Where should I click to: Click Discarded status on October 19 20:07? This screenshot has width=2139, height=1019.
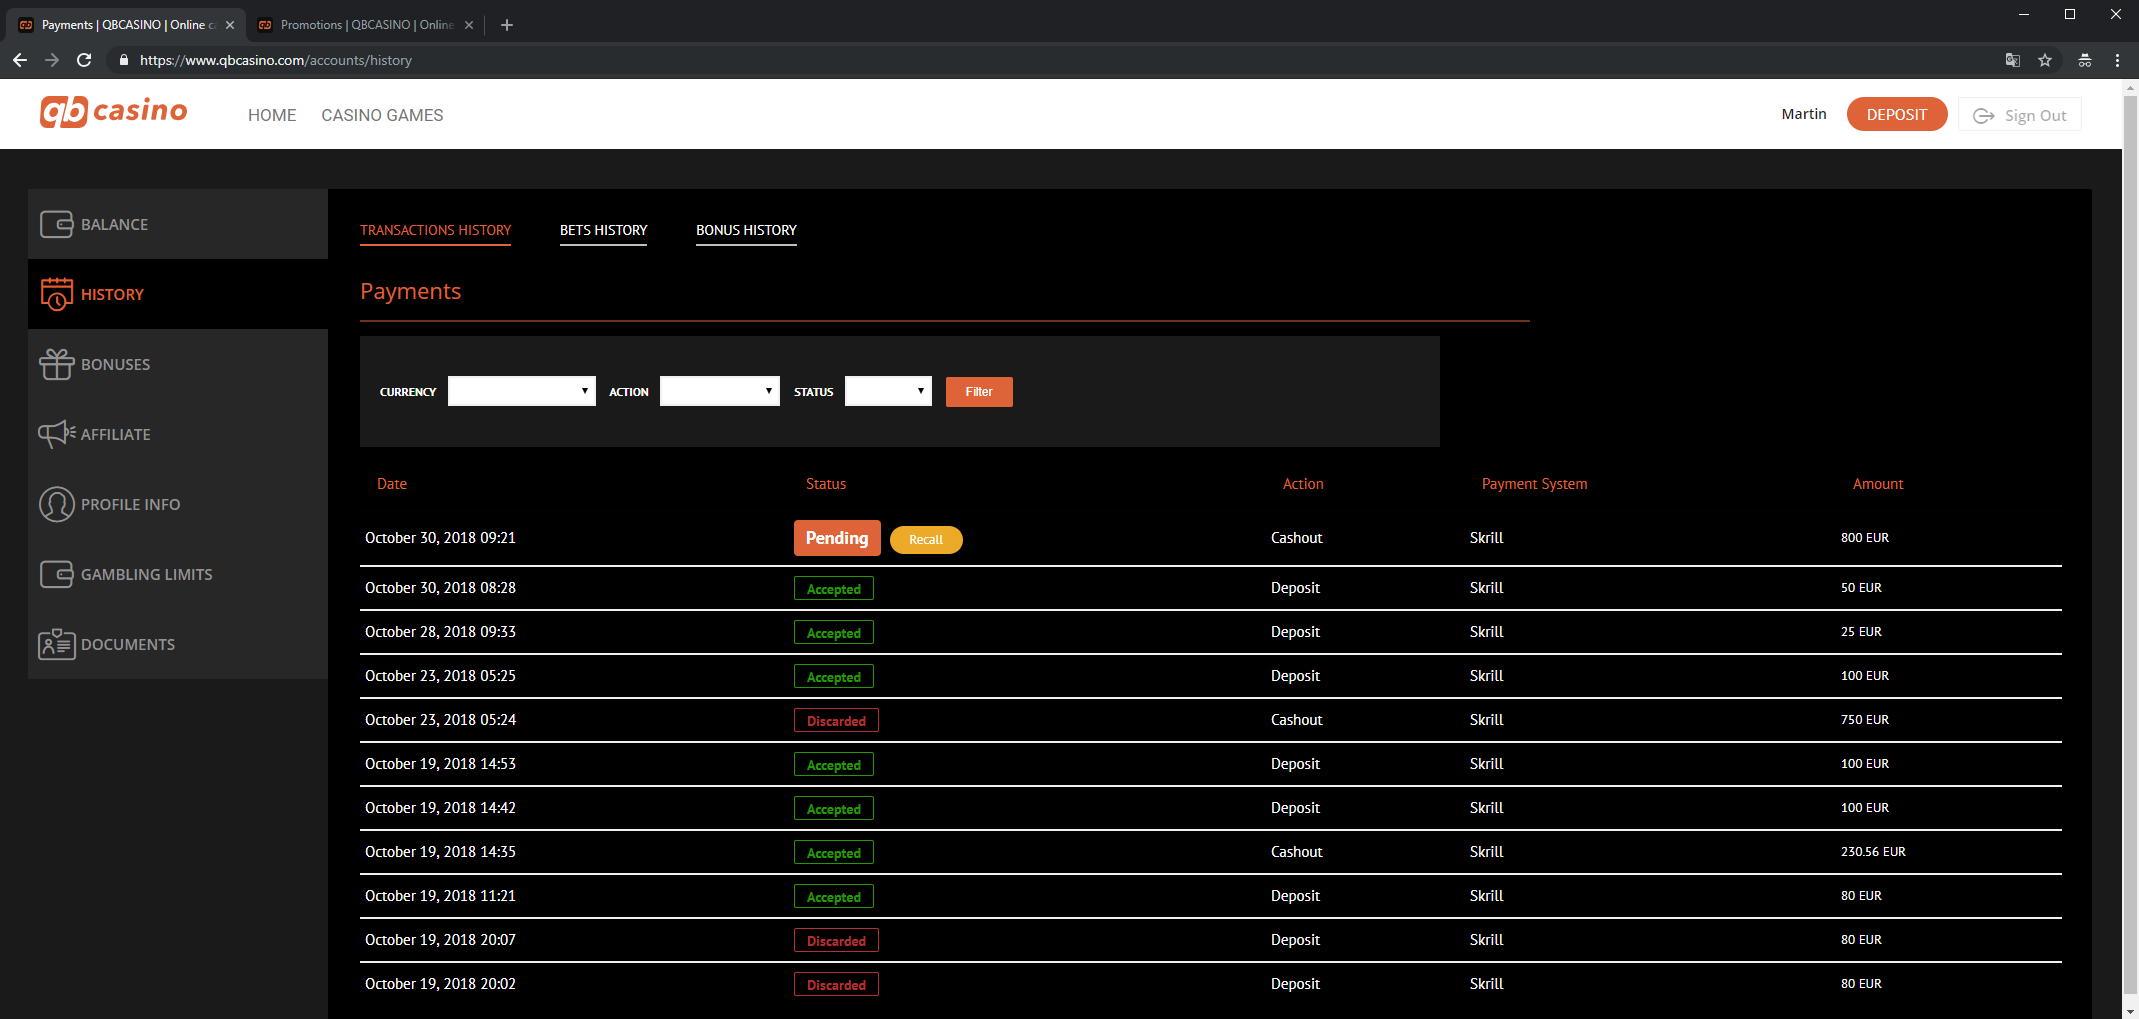click(x=837, y=941)
